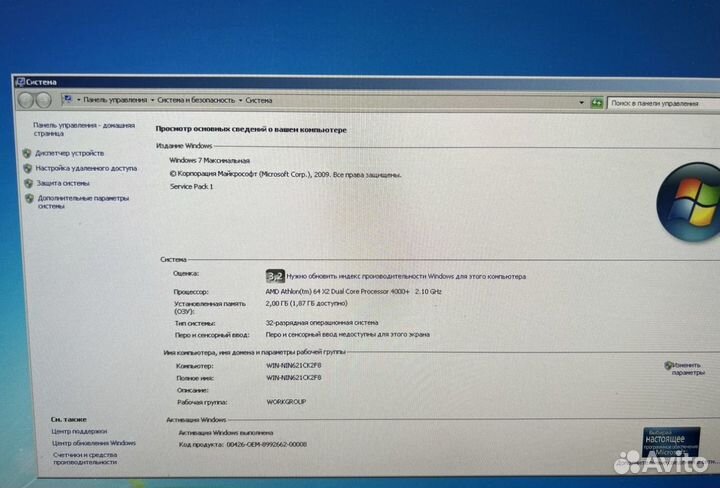The width and height of the screenshot is (720, 488).
Task: Expand the arrow after Система и безопасность breadcrumb
Action: [240, 100]
